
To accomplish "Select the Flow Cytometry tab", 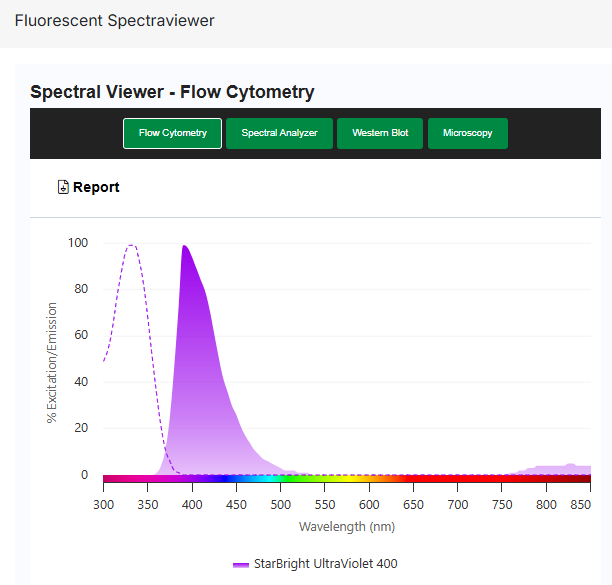I will click(173, 133).
